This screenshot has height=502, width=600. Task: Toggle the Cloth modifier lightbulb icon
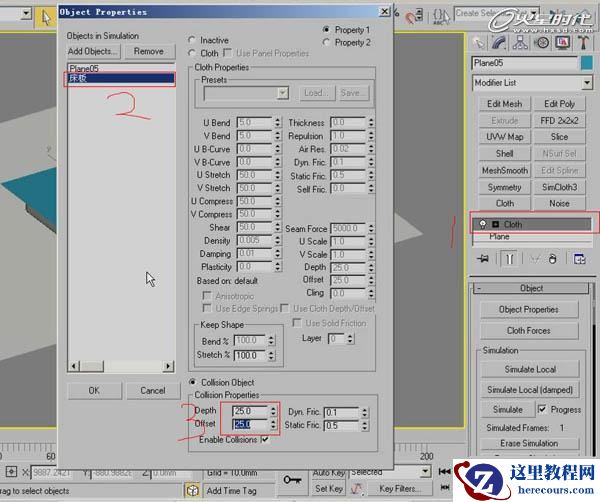coord(481,224)
